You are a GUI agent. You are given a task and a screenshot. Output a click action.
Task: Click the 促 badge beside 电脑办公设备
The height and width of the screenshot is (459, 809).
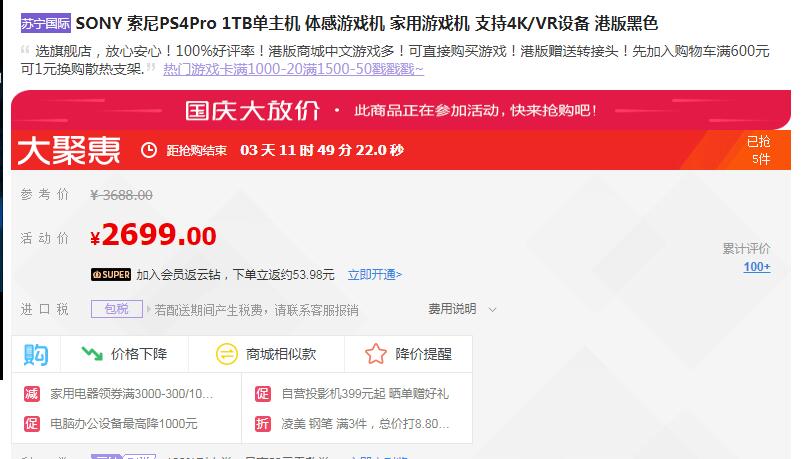[x=31, y=424]
